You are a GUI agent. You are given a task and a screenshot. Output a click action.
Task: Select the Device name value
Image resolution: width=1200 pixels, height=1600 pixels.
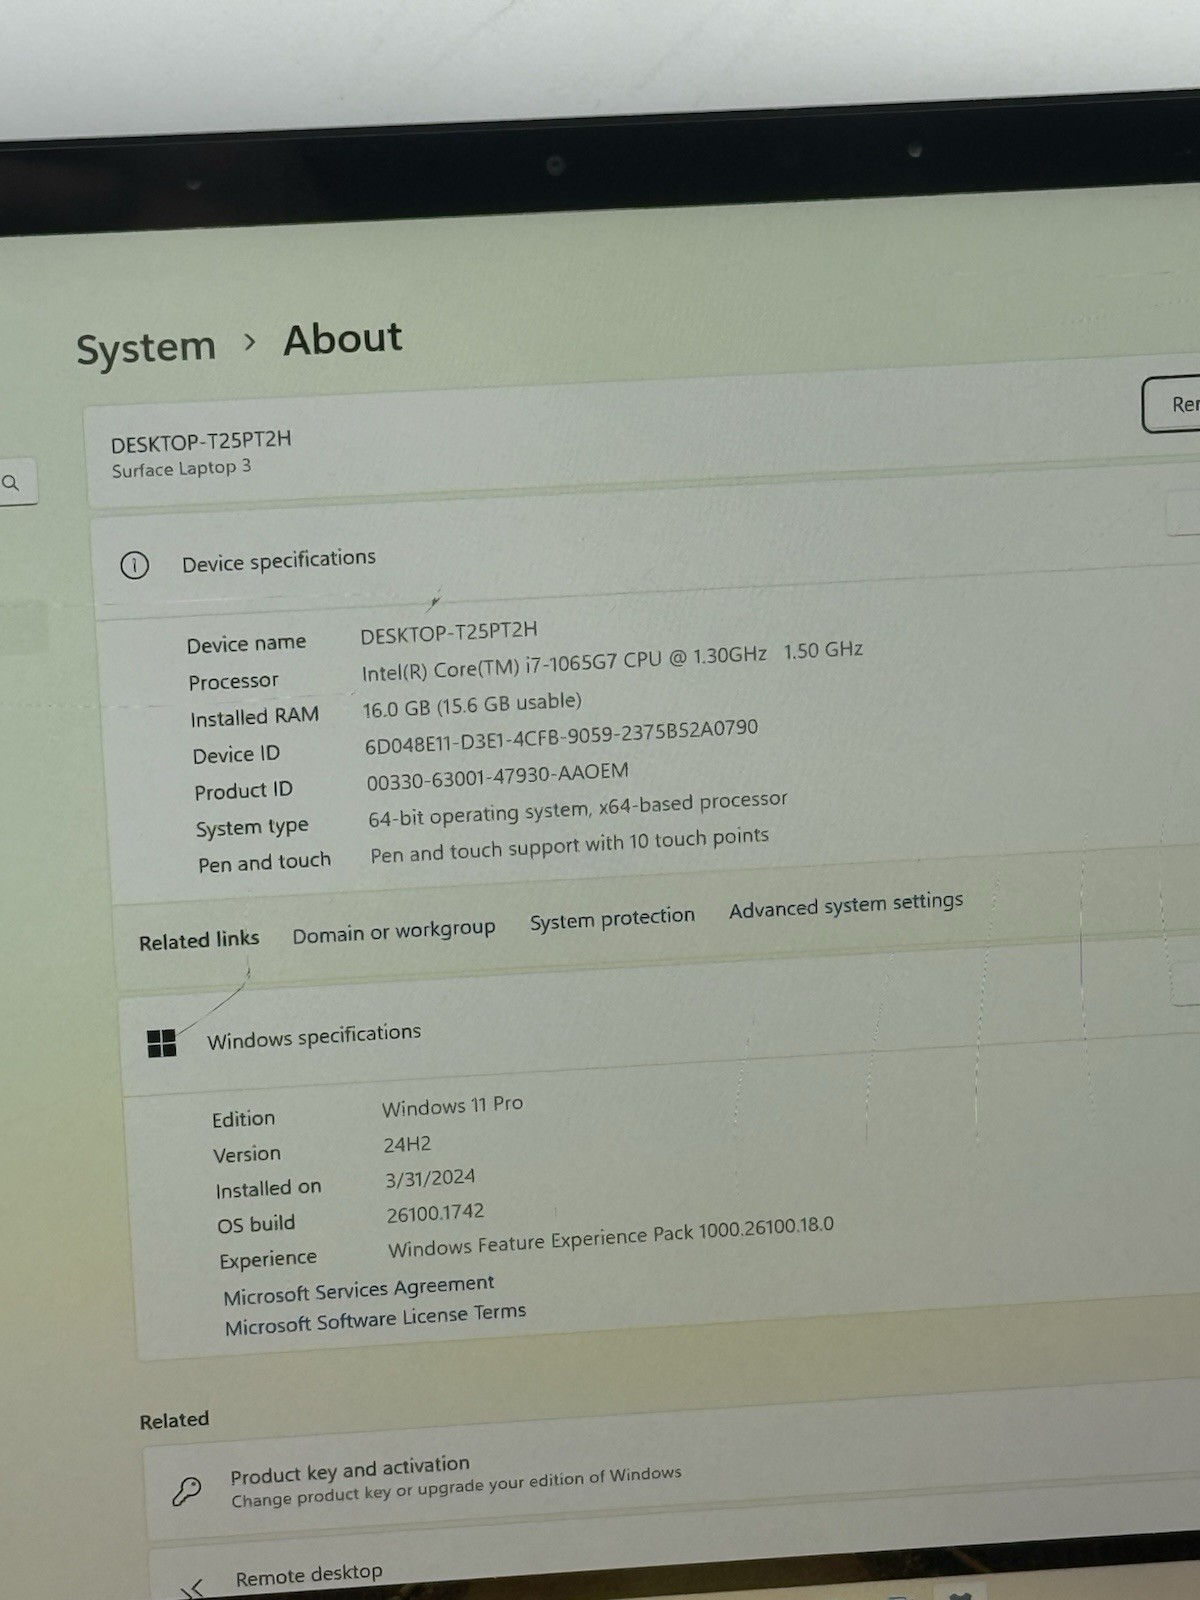[449, 632]
